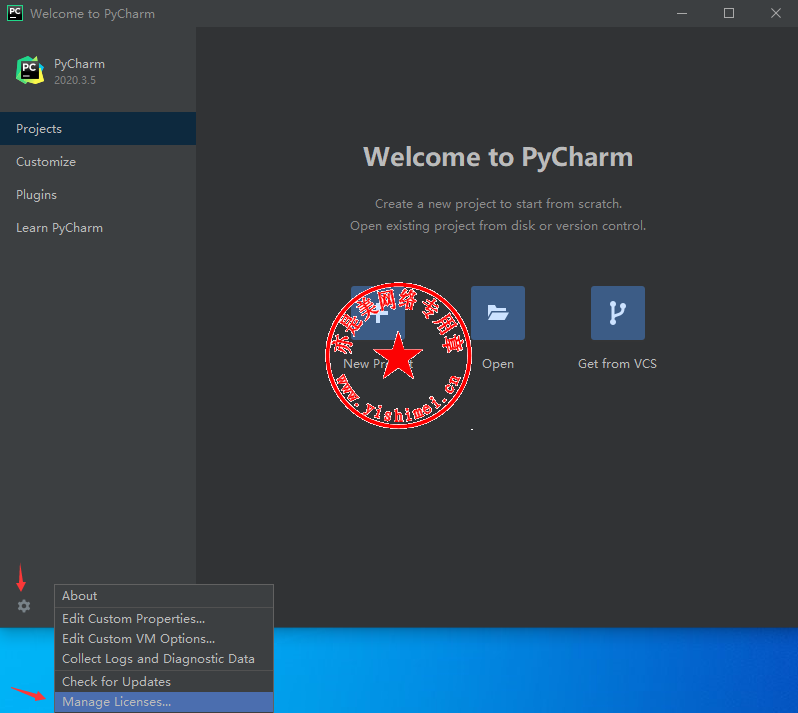Switch to the Customize tab
798x713 pixels.
pos(98,161)
